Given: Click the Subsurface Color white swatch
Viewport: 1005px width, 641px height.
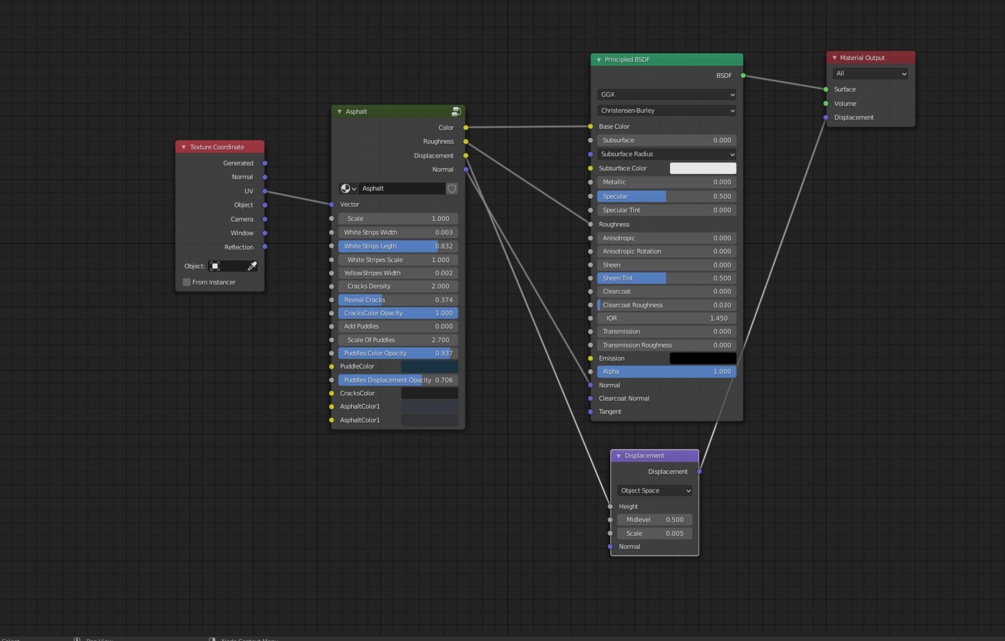Looking at the screenshot, I should point(702,168).
